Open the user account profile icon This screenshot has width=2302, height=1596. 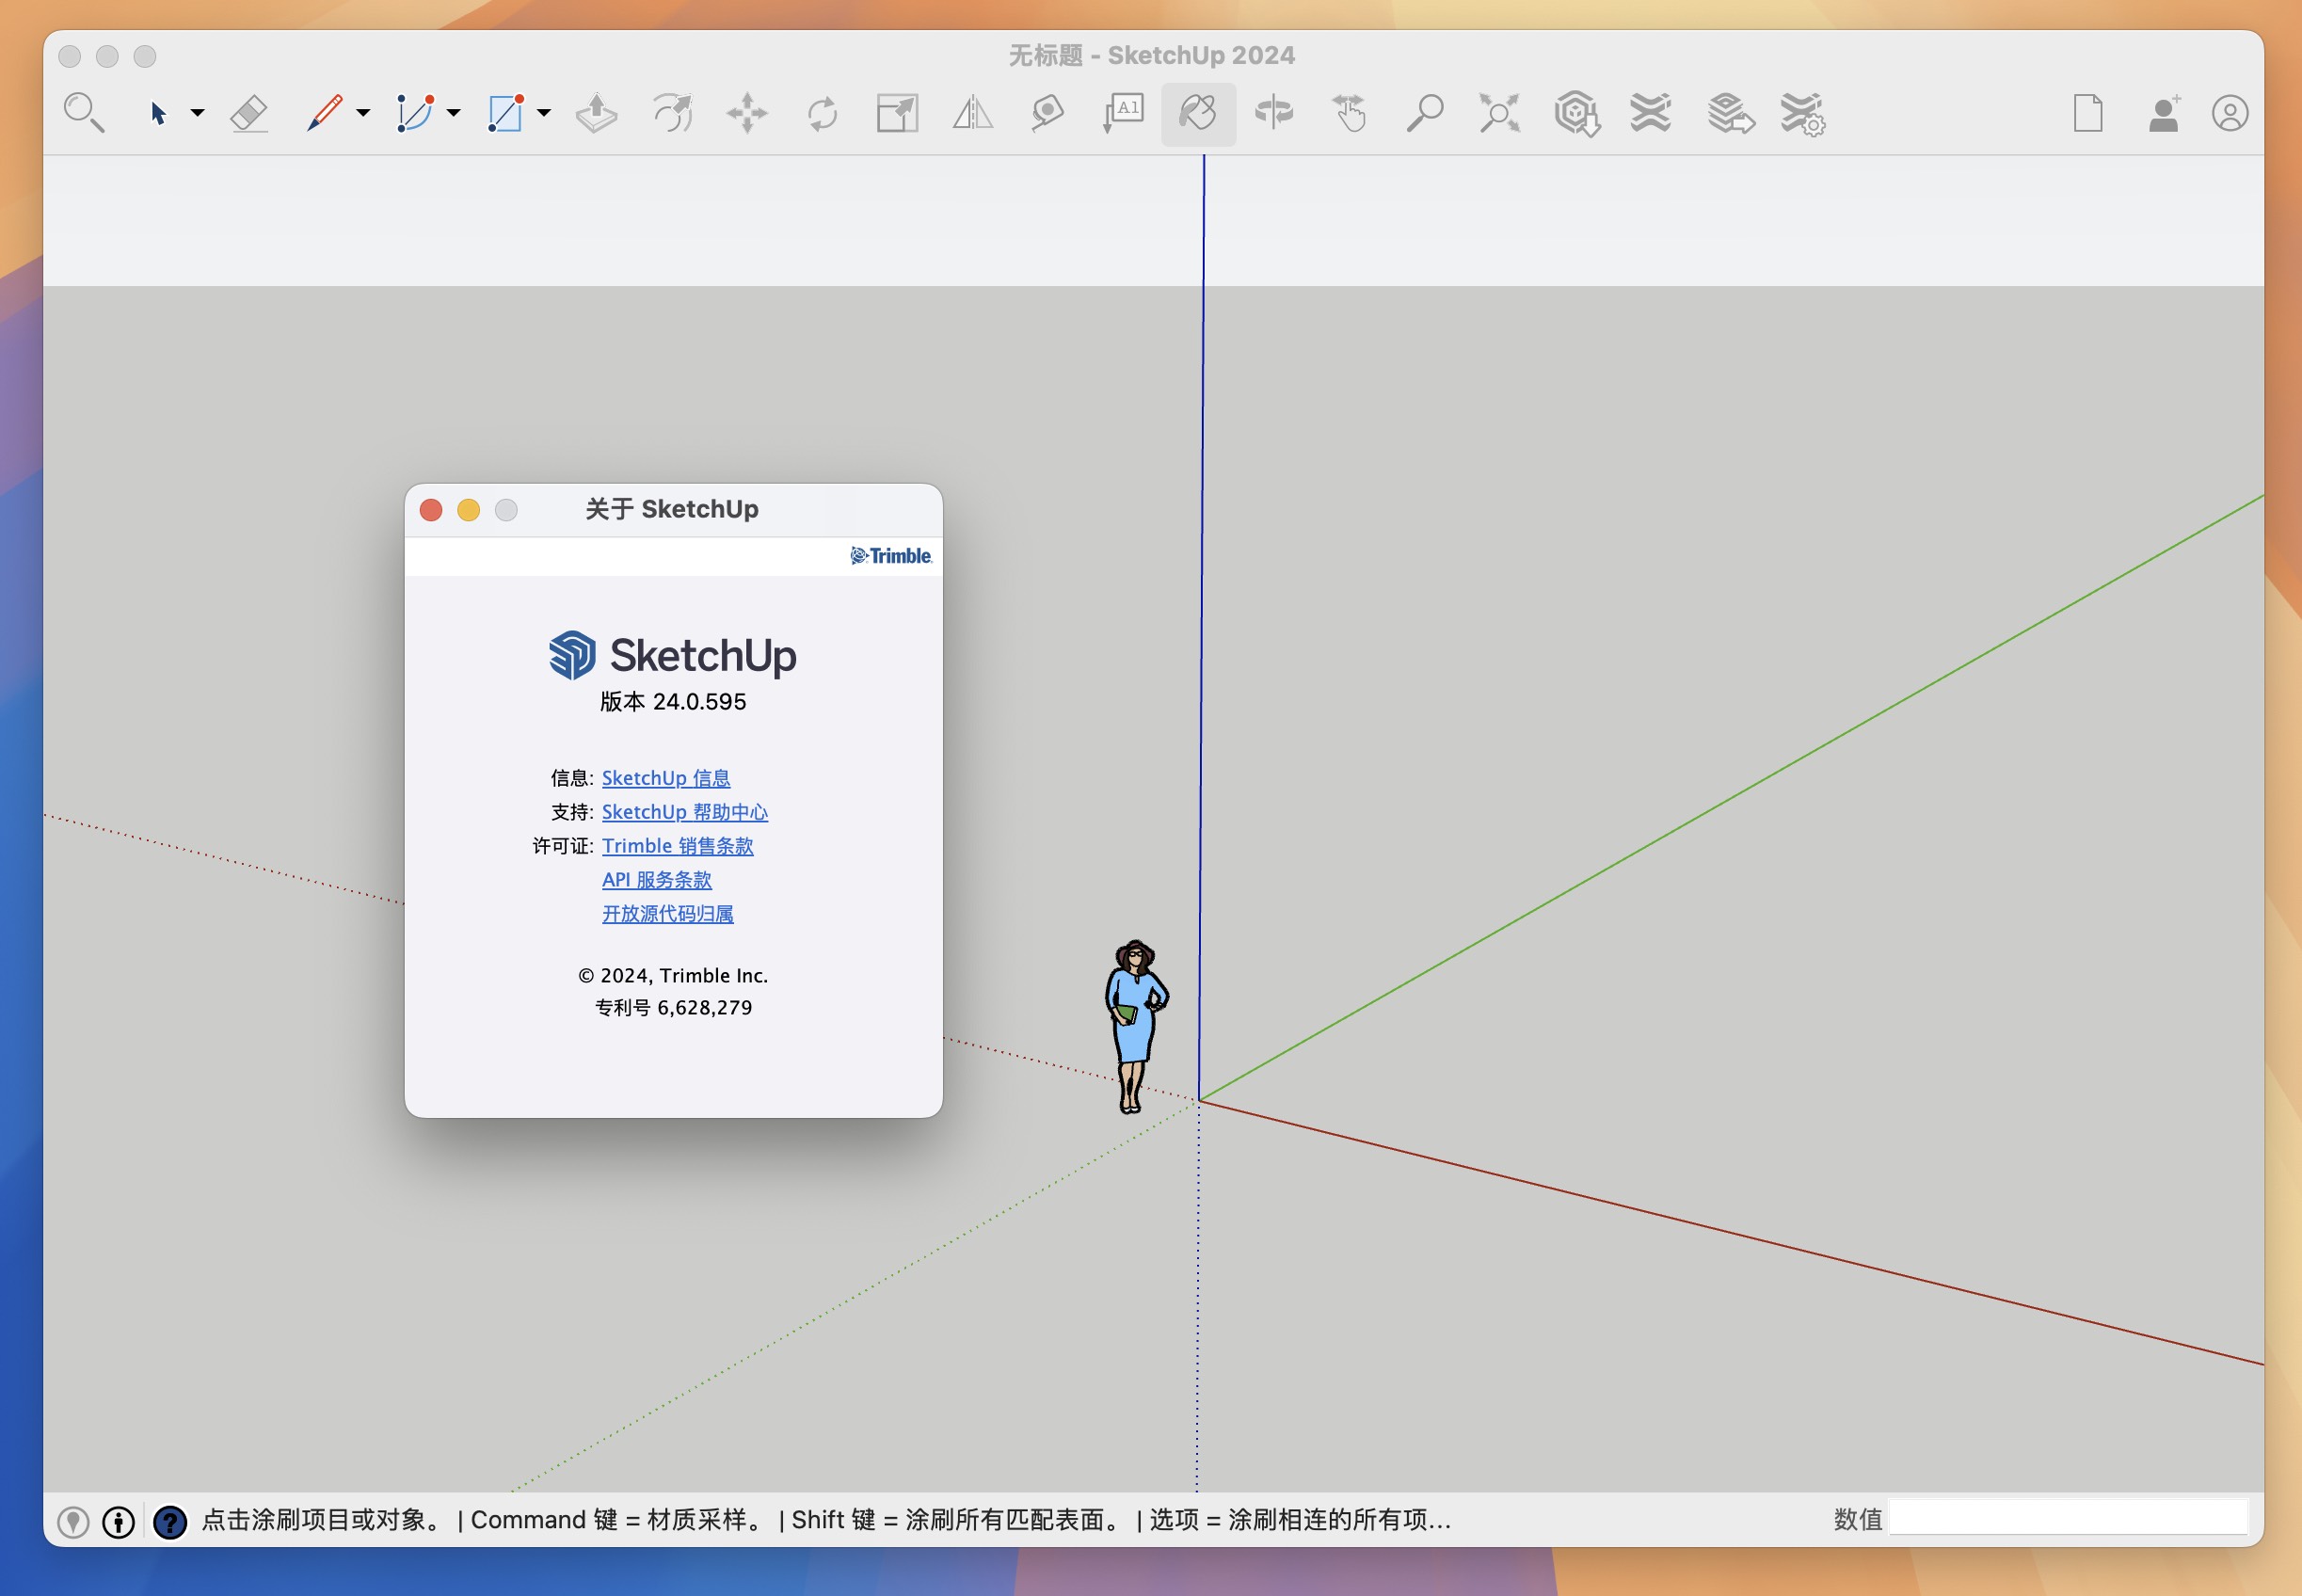(x=2230, y=113)
